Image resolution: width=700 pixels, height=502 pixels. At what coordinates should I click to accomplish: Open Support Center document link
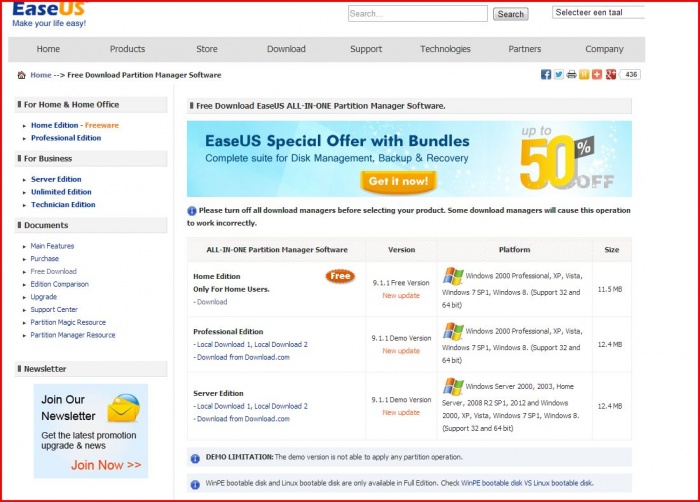tap(54, 310)
